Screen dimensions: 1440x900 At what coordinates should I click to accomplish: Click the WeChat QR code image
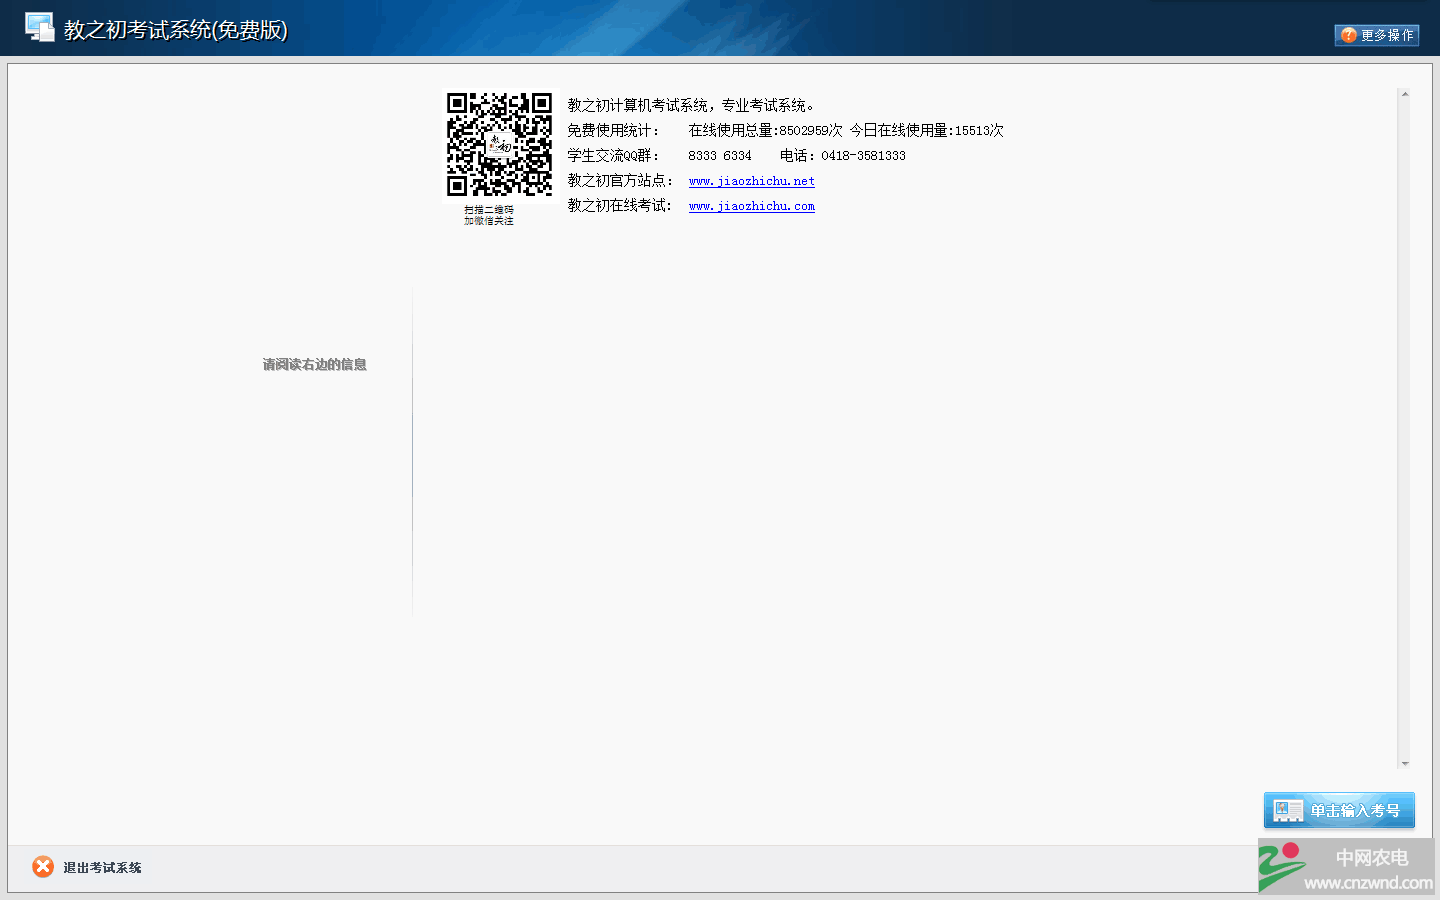pos(499,145)
